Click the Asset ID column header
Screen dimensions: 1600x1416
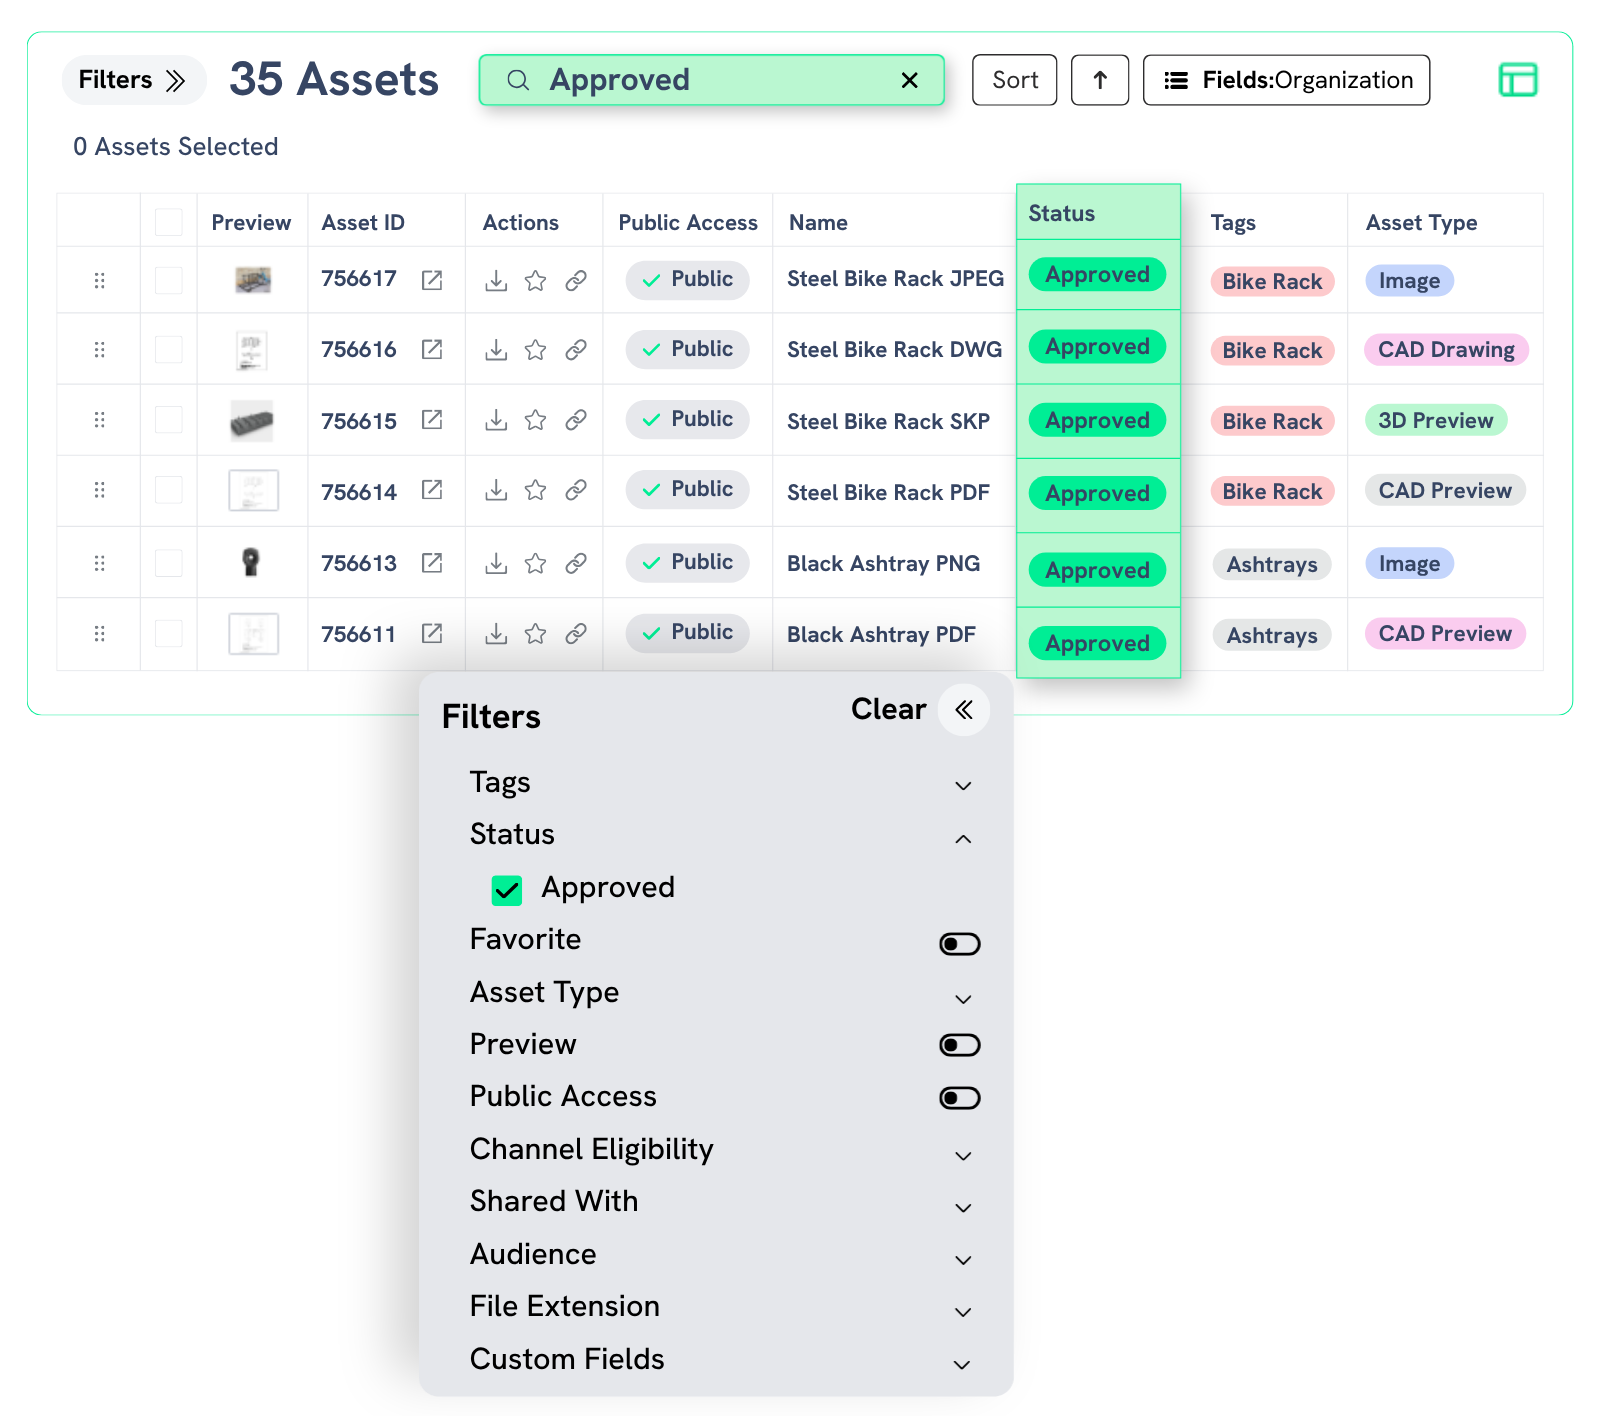click(x=363, y=223)
